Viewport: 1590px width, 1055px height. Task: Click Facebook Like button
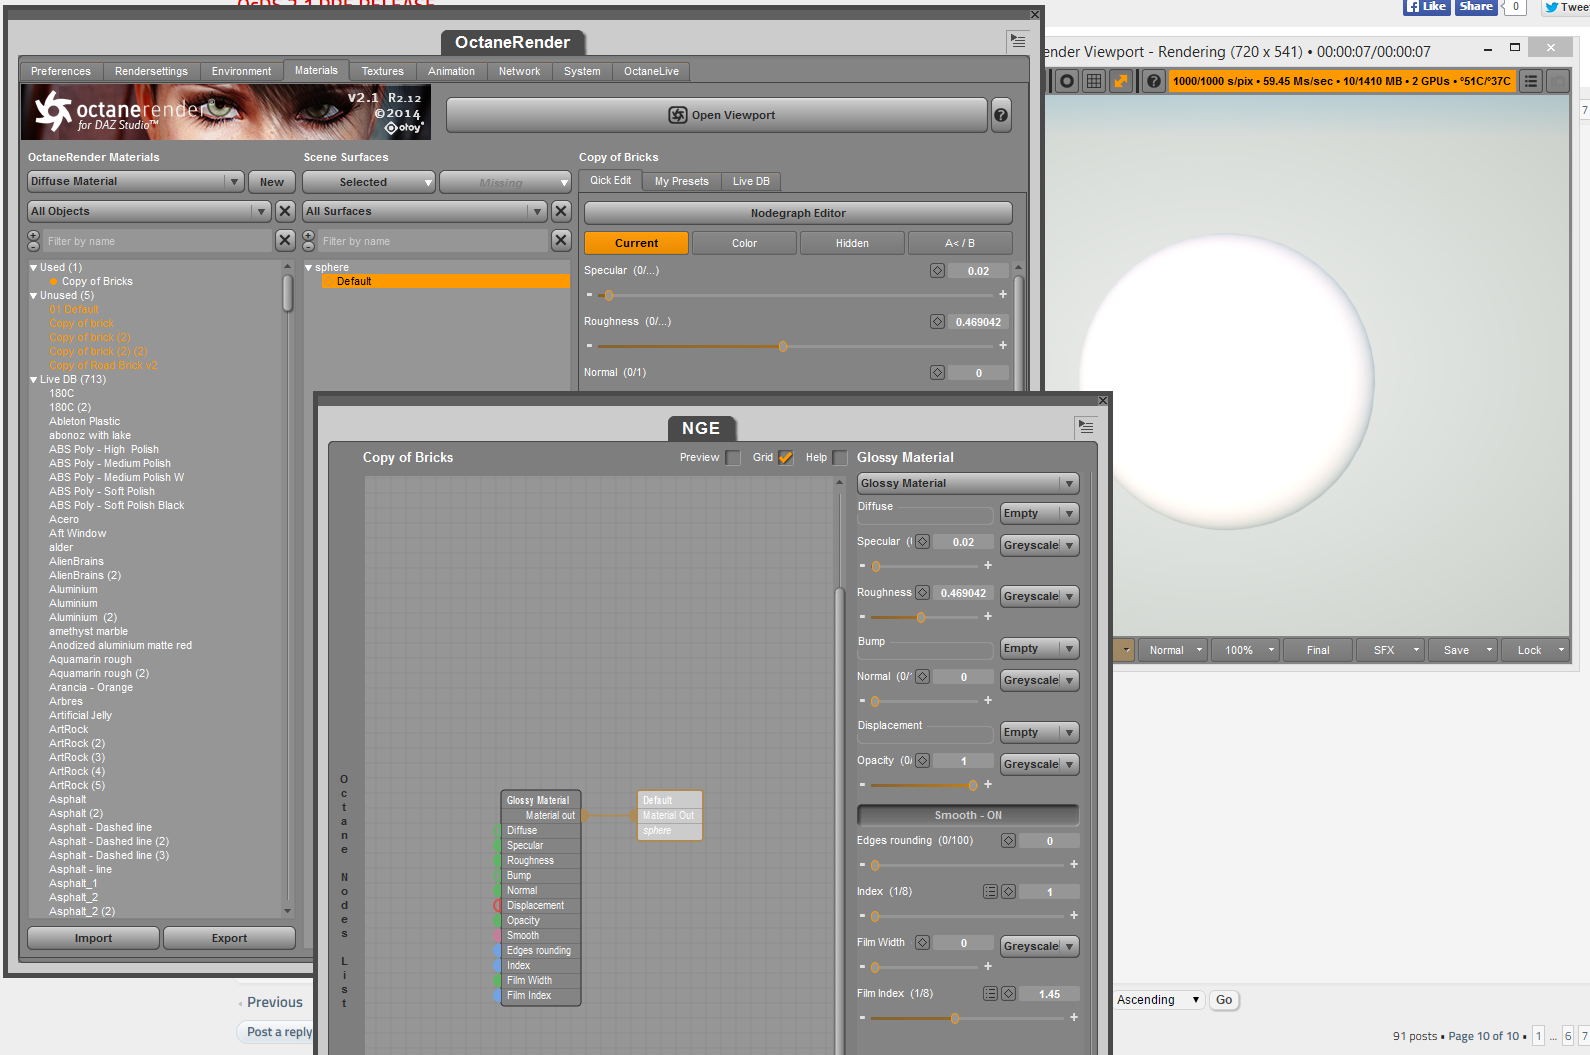click(x=1427, y=7)
